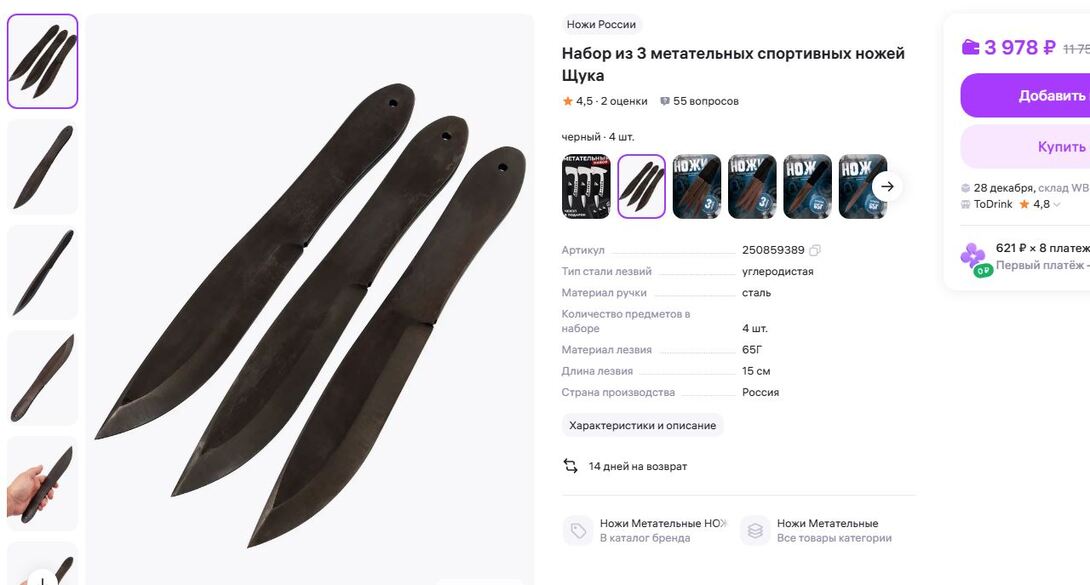Click the category stack icon
1090x585 pixels.
(x=755, y=531)
